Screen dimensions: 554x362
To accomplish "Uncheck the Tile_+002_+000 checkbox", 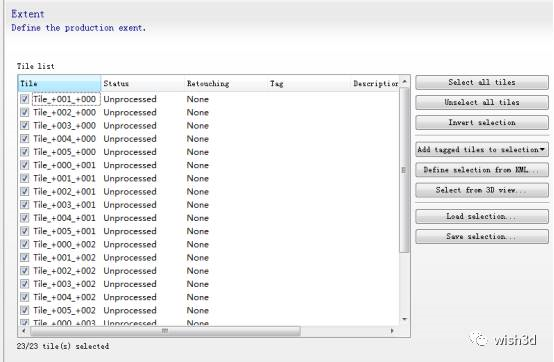I will [x=24, y=112].
